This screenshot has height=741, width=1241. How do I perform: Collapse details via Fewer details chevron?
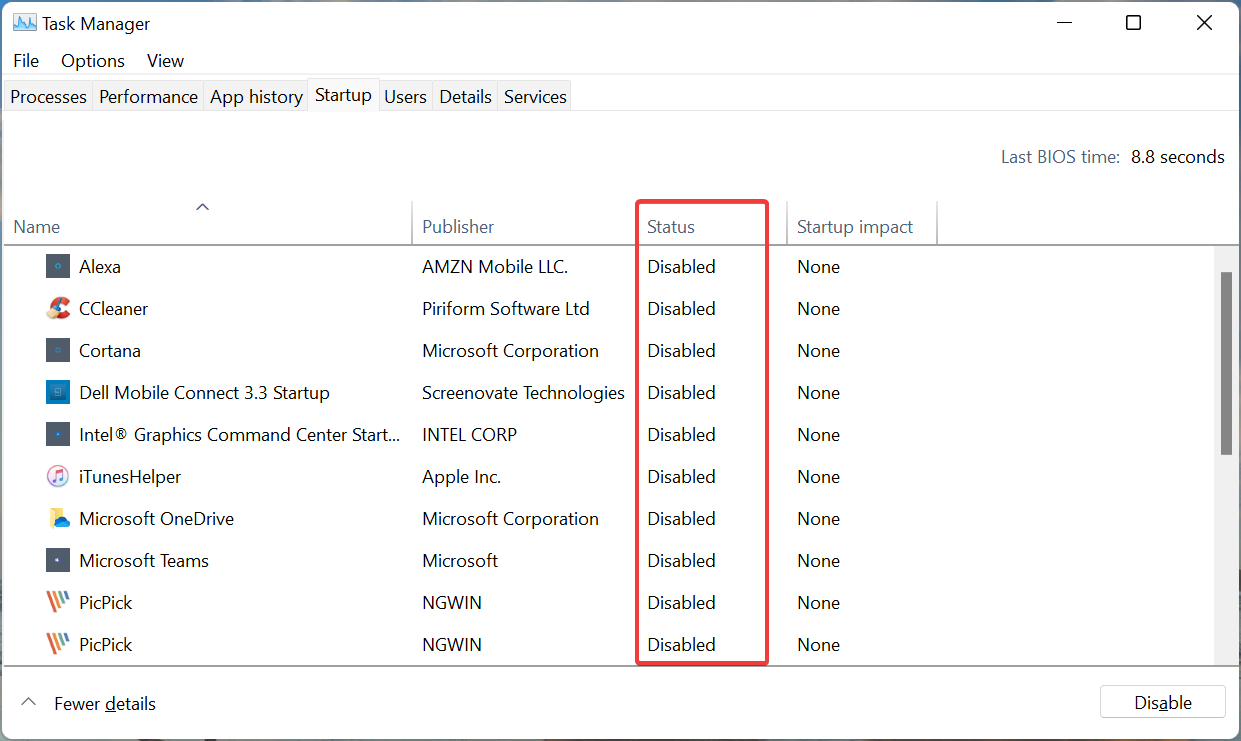[28, 701]
